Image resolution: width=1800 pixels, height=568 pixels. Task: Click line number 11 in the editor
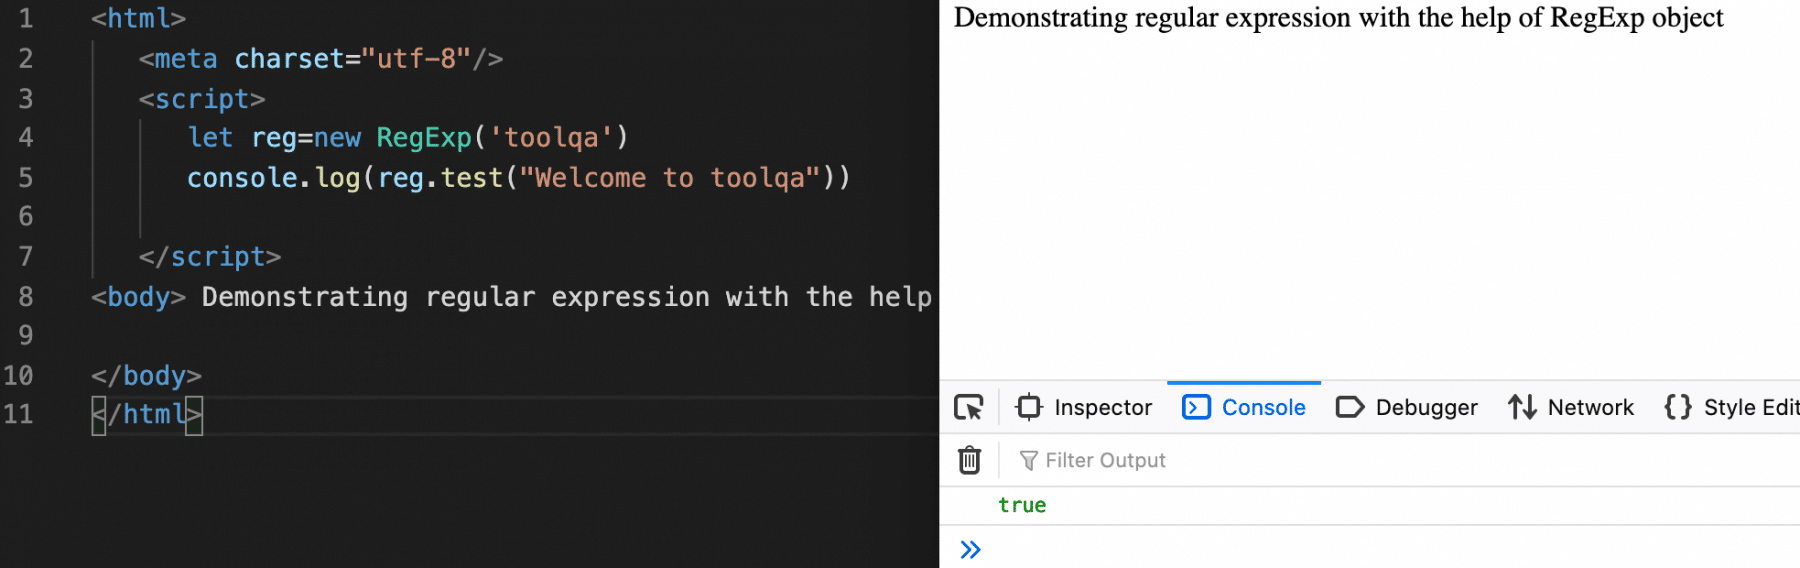[x=18, y=414]
